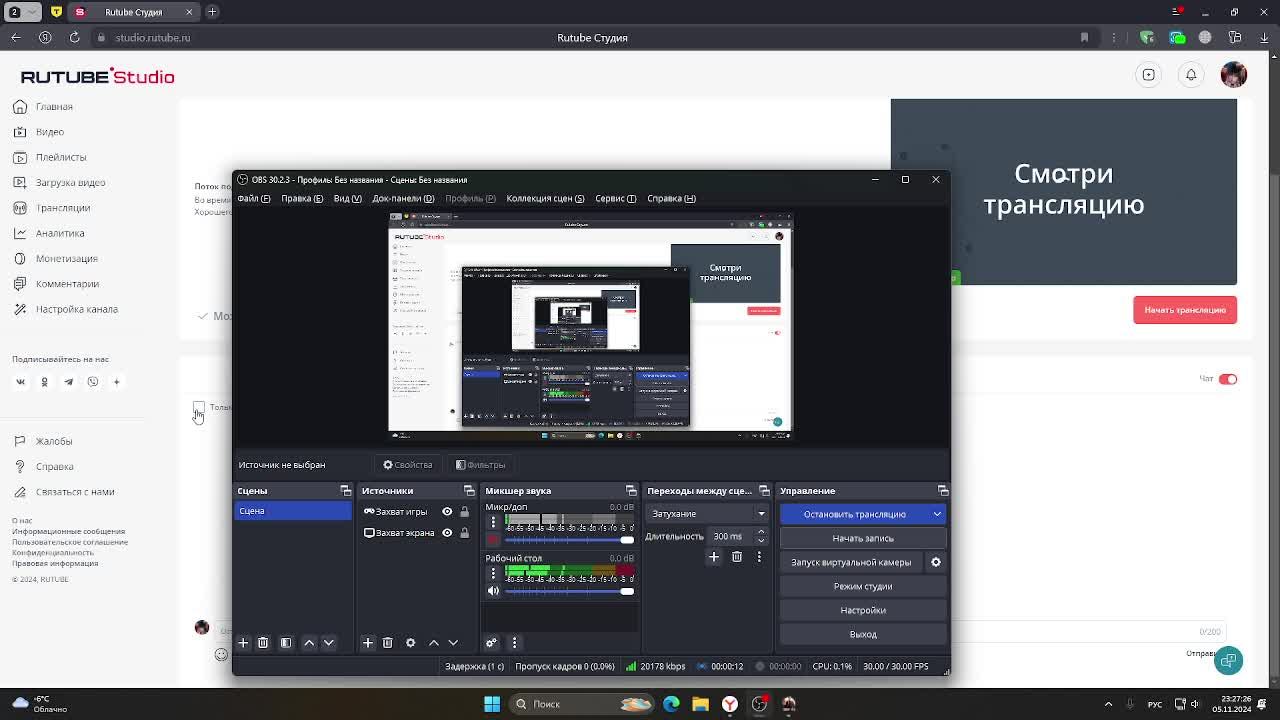
Task: Open the Микр/доп channel three-dot options
Action: [x=493, y=522]
